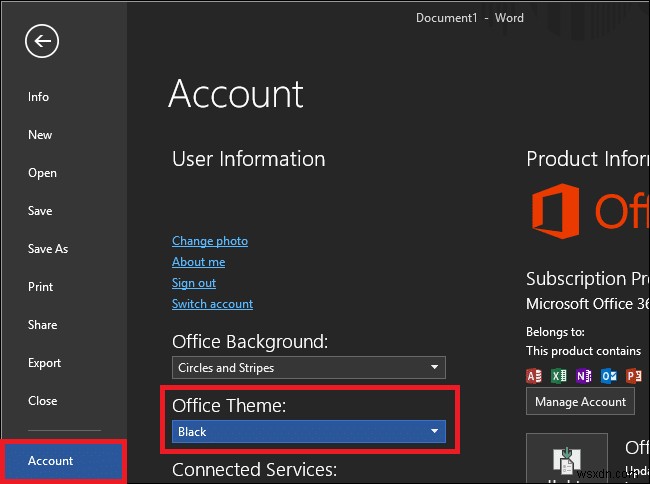Open the Office Theme Black dropdown

[309, 431]
